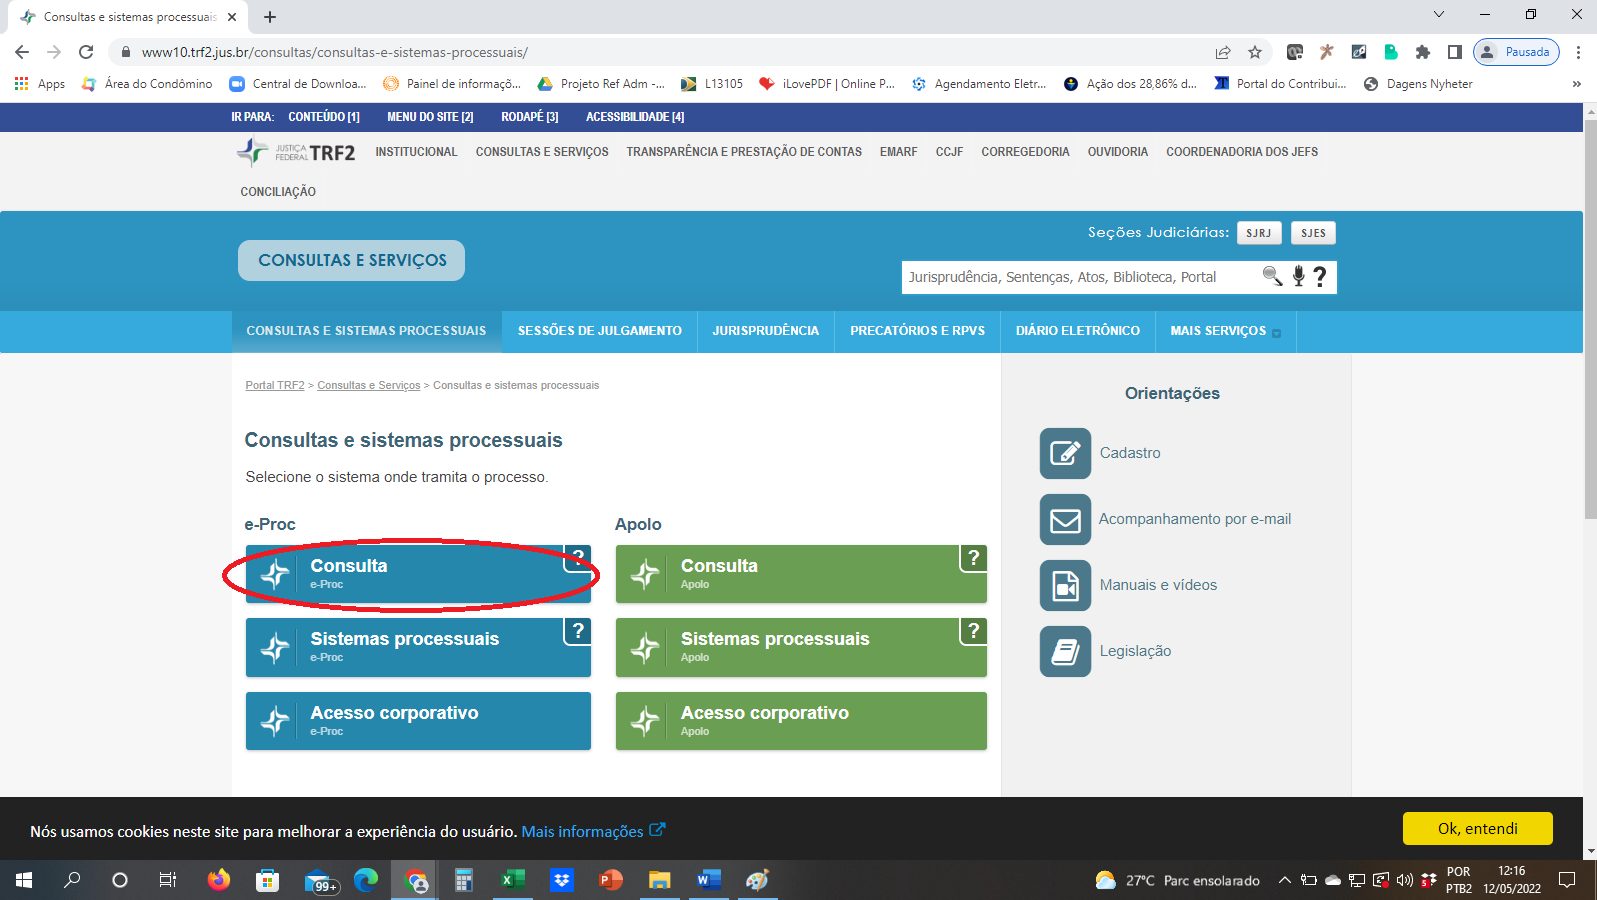1597x900 pixels.
Task: Open Excel from the Windows taskbar
Action: pyautogui.click(x=512, y=880)
